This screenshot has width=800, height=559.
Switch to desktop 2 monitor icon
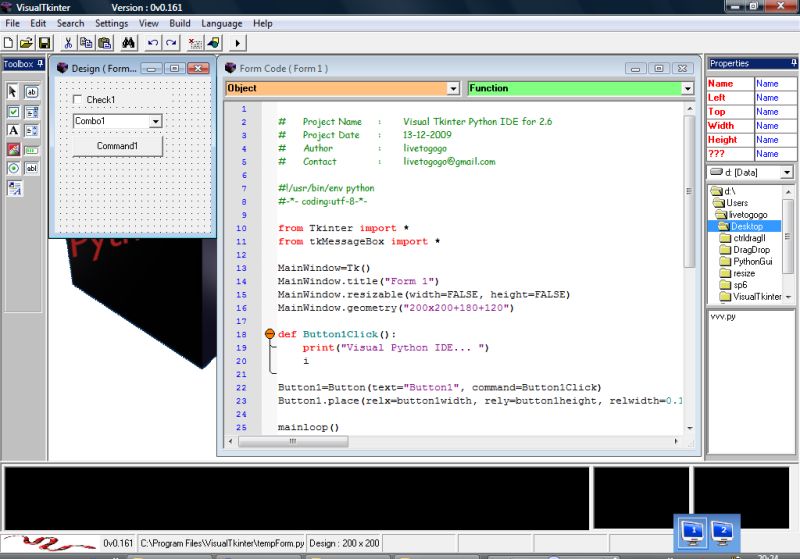pyautogui.click(x=722, y=533)
